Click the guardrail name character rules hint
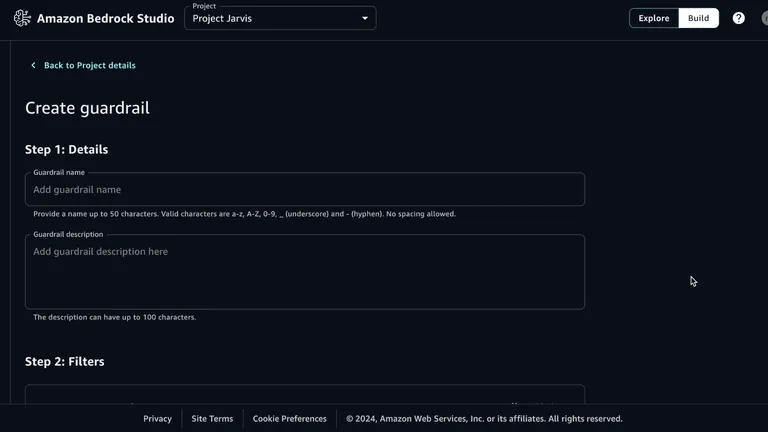The height and width of the screenshot is (432, 768). pos(244,214)
